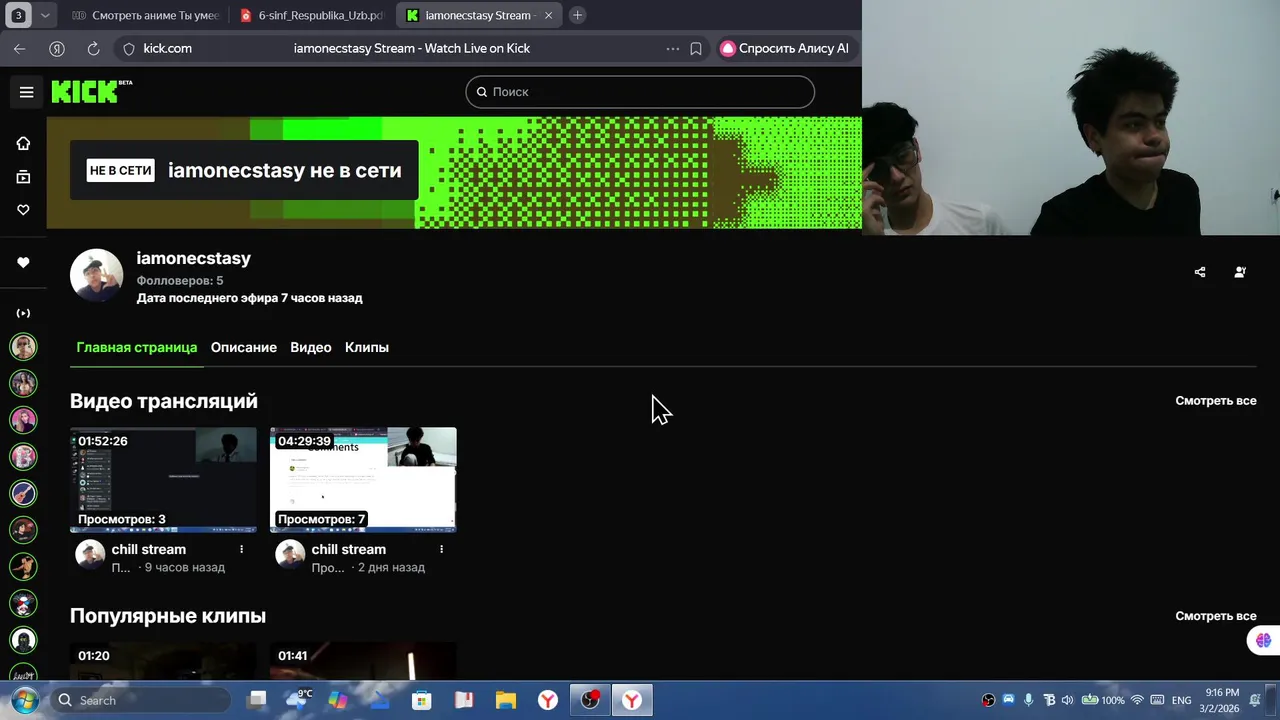View all Видео трансляций
This screenshot has height=720, width=1280.
click(1216, 401)
